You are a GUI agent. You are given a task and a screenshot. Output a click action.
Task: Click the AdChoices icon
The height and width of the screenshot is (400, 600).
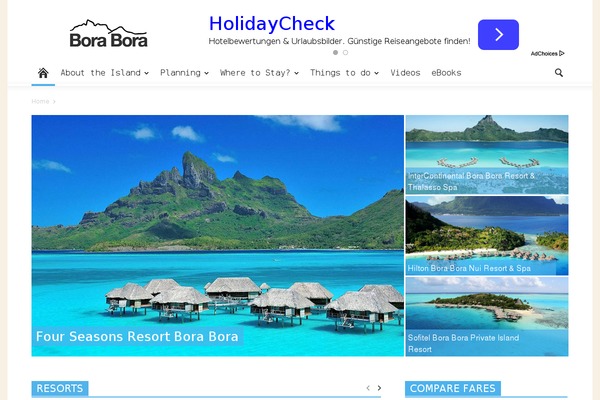click(548, 53)
